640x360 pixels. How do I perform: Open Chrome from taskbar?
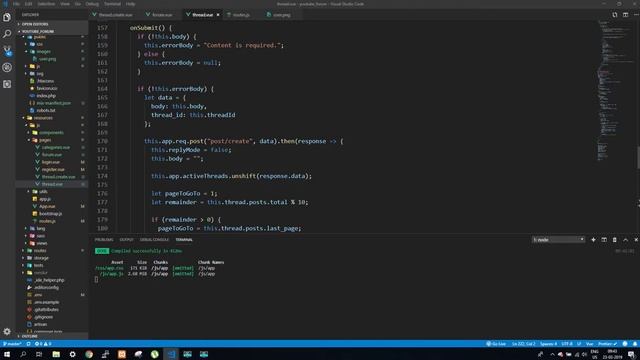coord(89,354)
